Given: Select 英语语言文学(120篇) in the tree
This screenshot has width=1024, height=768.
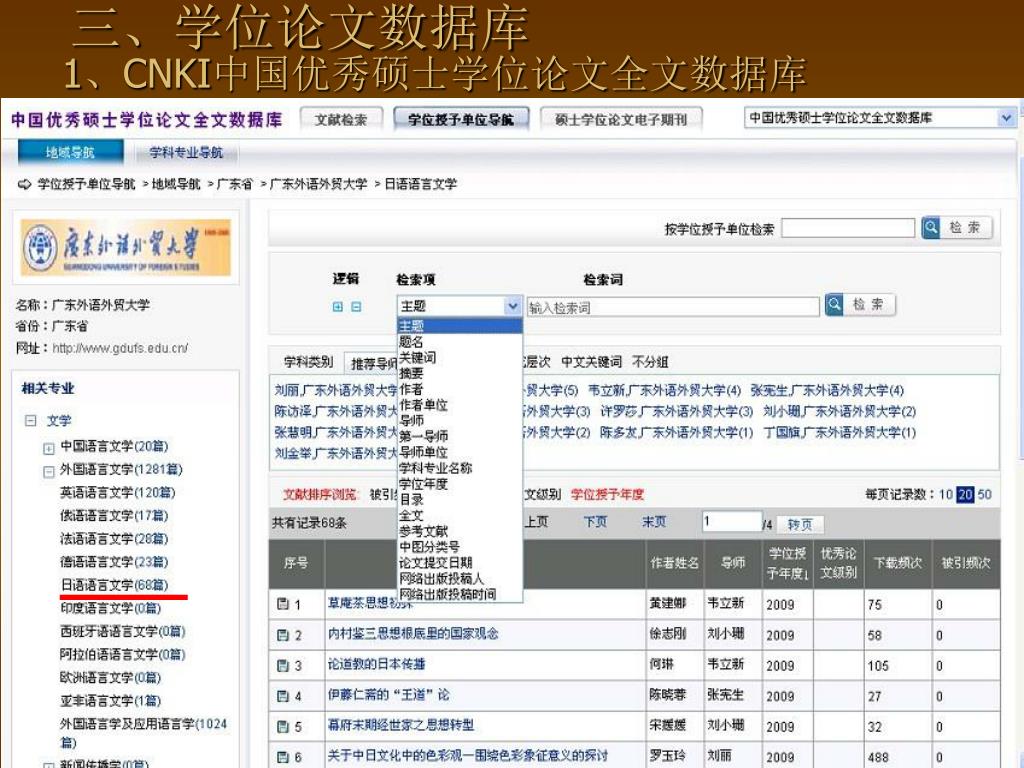Looking at the screenshot, I should click(x=118, y=492).
